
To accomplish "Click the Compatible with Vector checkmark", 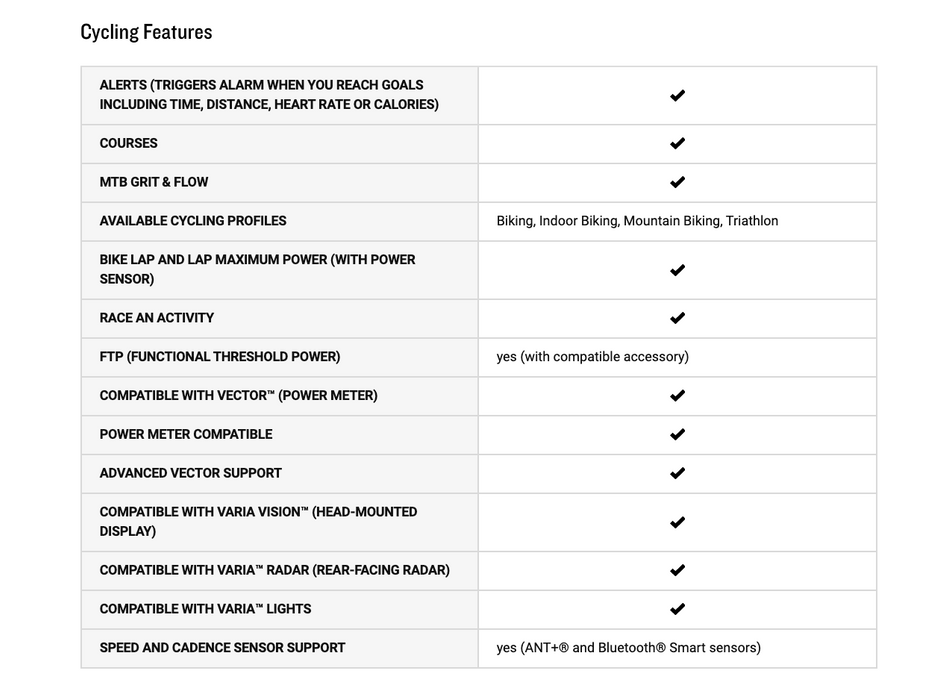I will (x=677, y=396).
